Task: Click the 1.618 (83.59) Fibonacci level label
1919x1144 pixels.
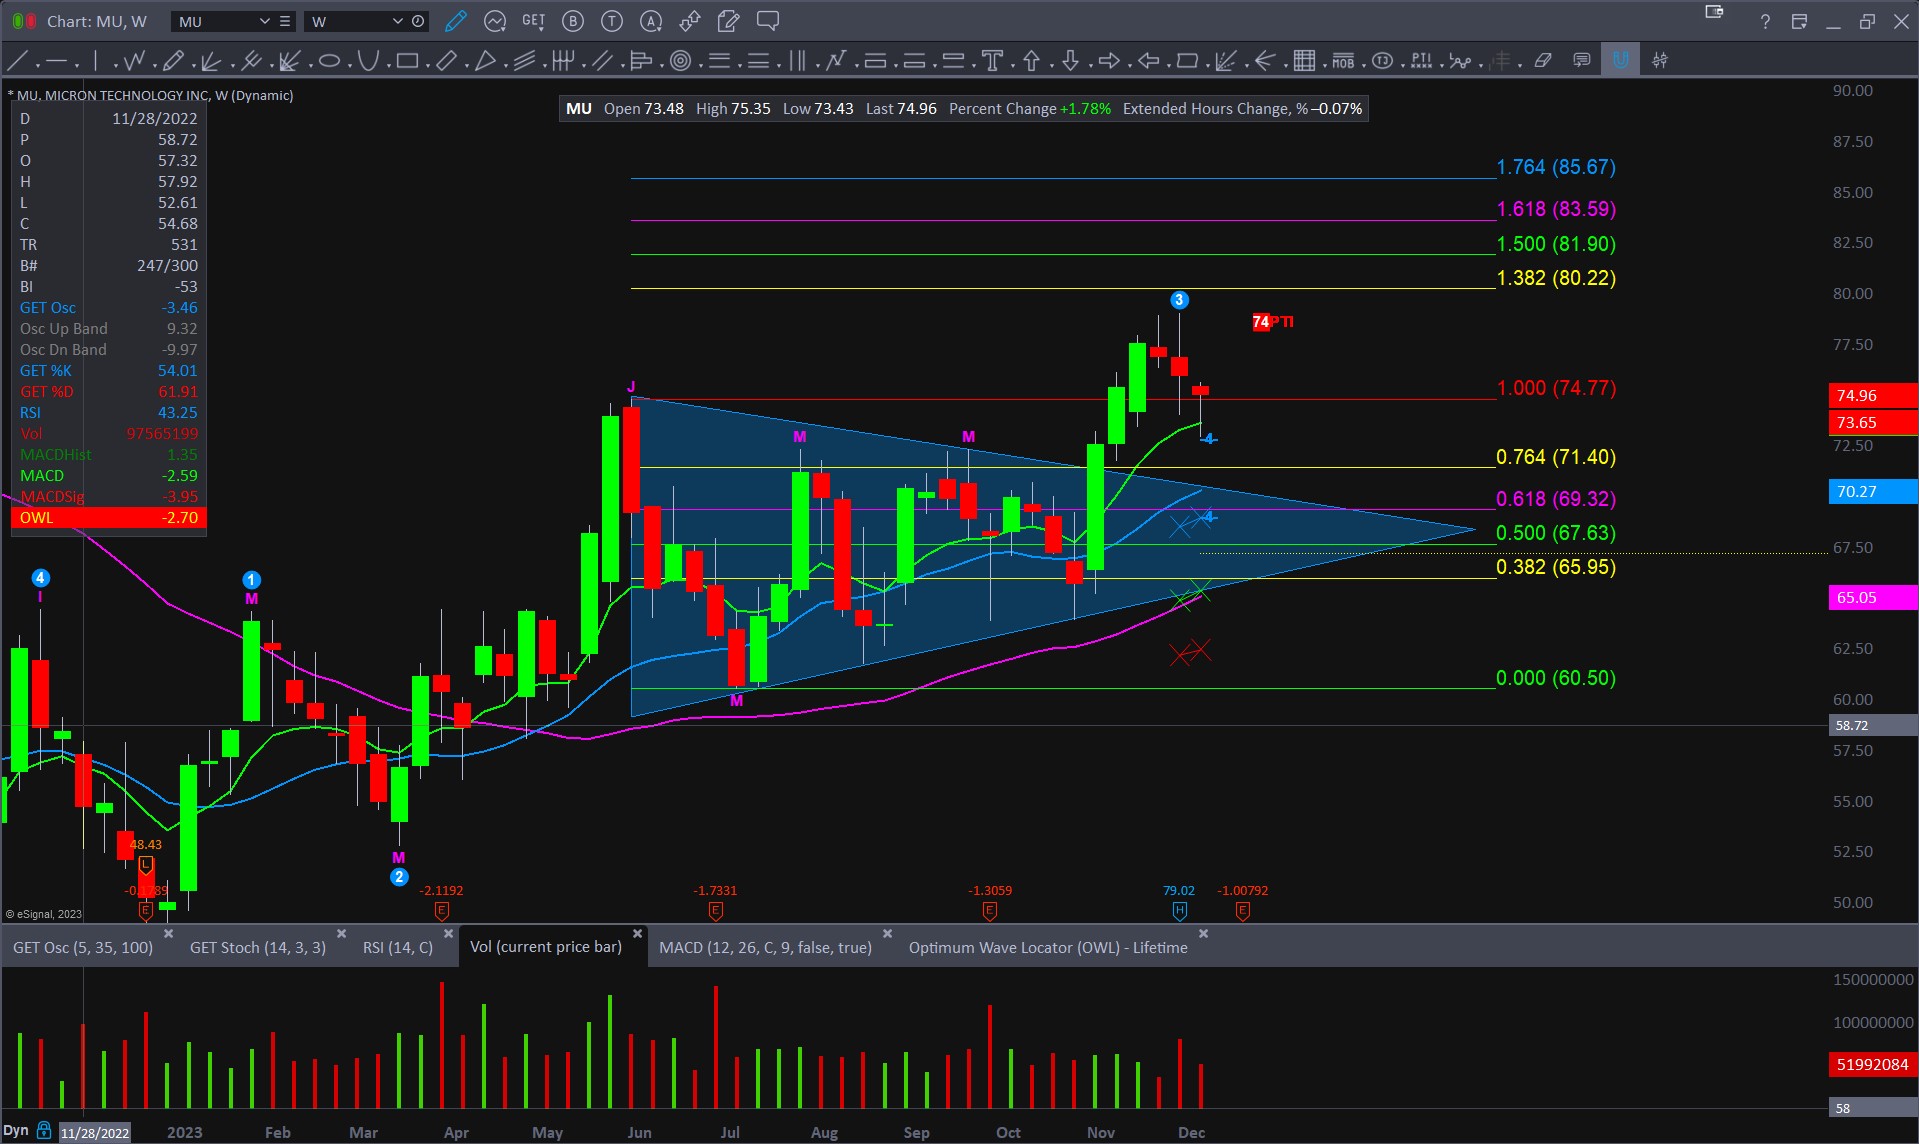Action: click(x=1555, y=209)
